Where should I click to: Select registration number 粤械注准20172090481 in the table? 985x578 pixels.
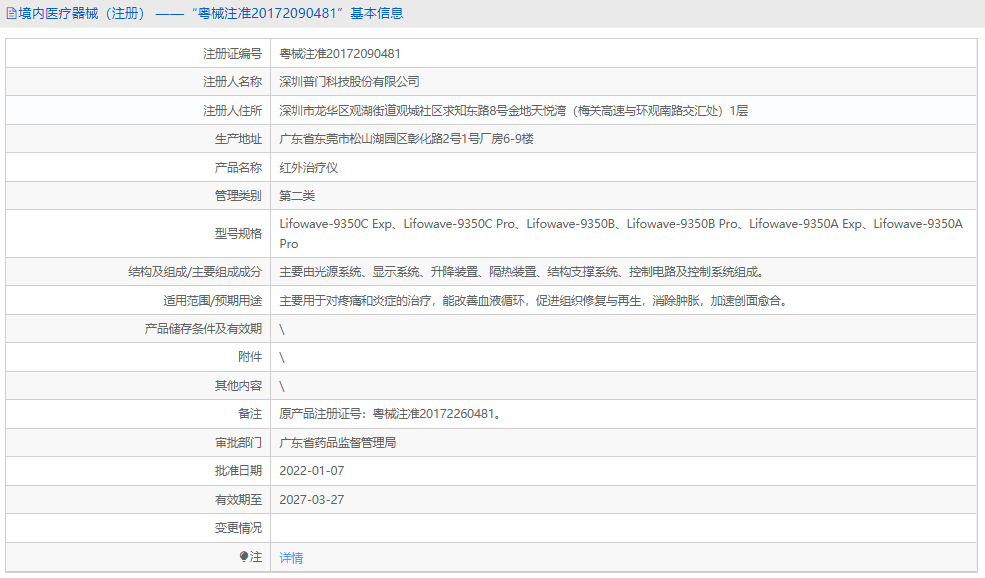(x=339, y=54)
